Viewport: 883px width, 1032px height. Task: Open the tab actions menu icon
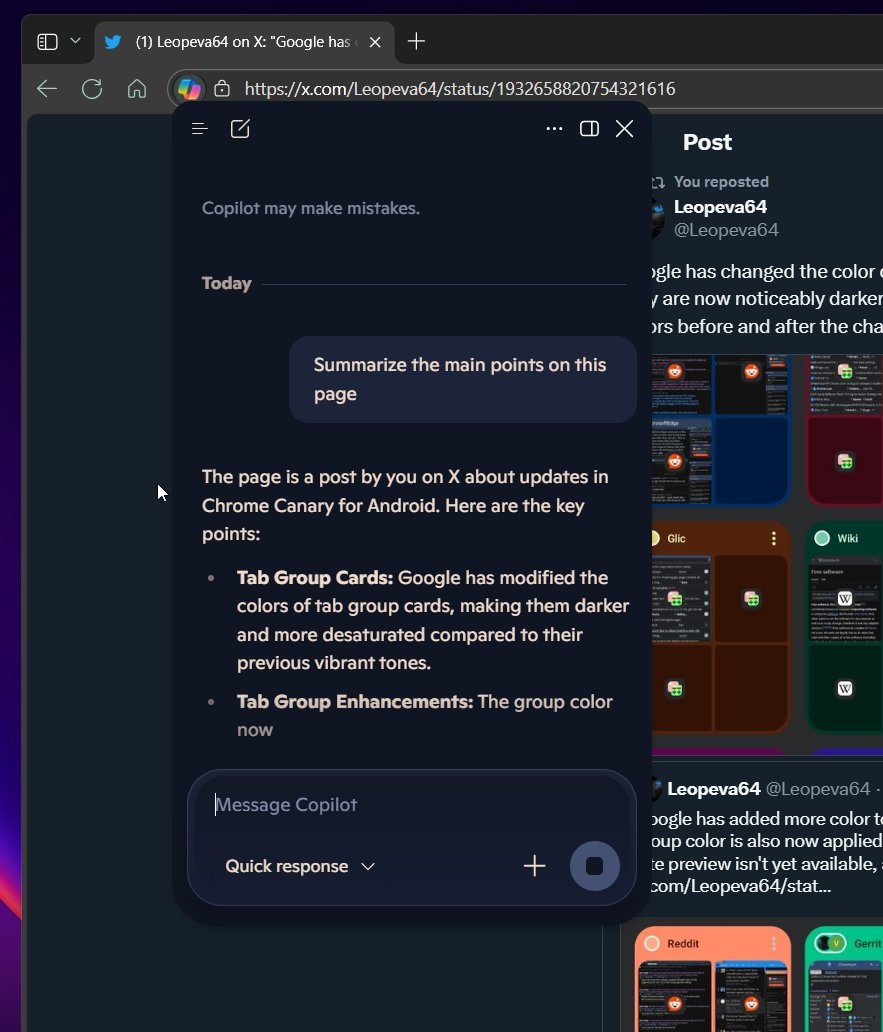point(47,42)
